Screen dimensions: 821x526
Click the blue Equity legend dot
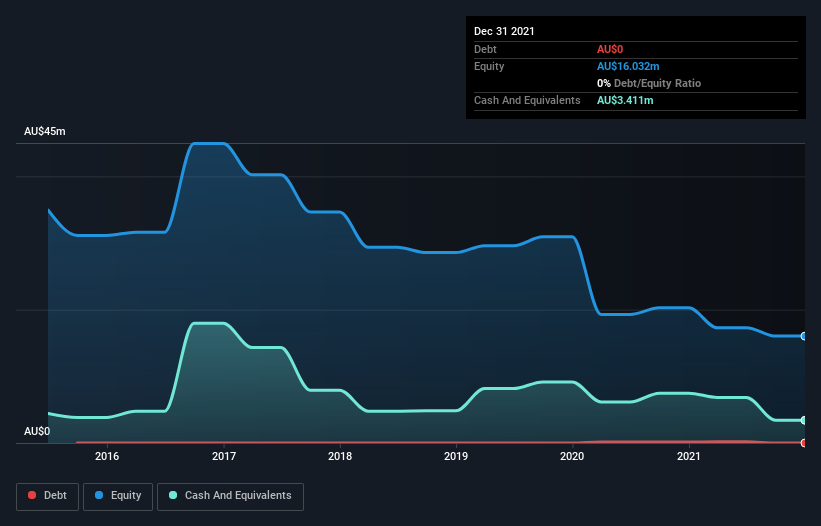point(99,495)
